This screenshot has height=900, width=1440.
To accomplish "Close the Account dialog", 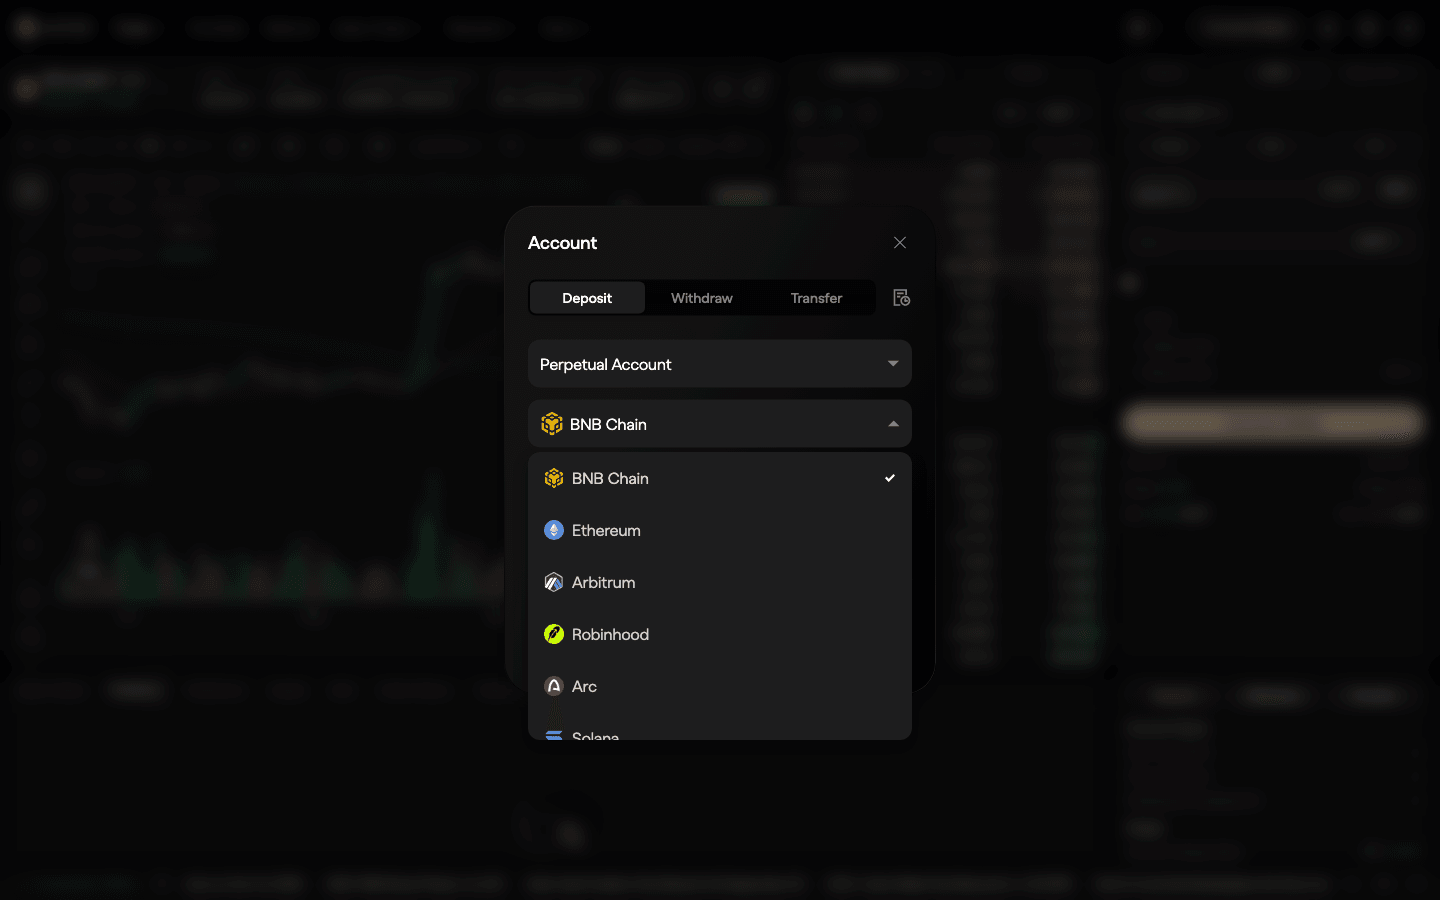I will click(x=900, y=243).
